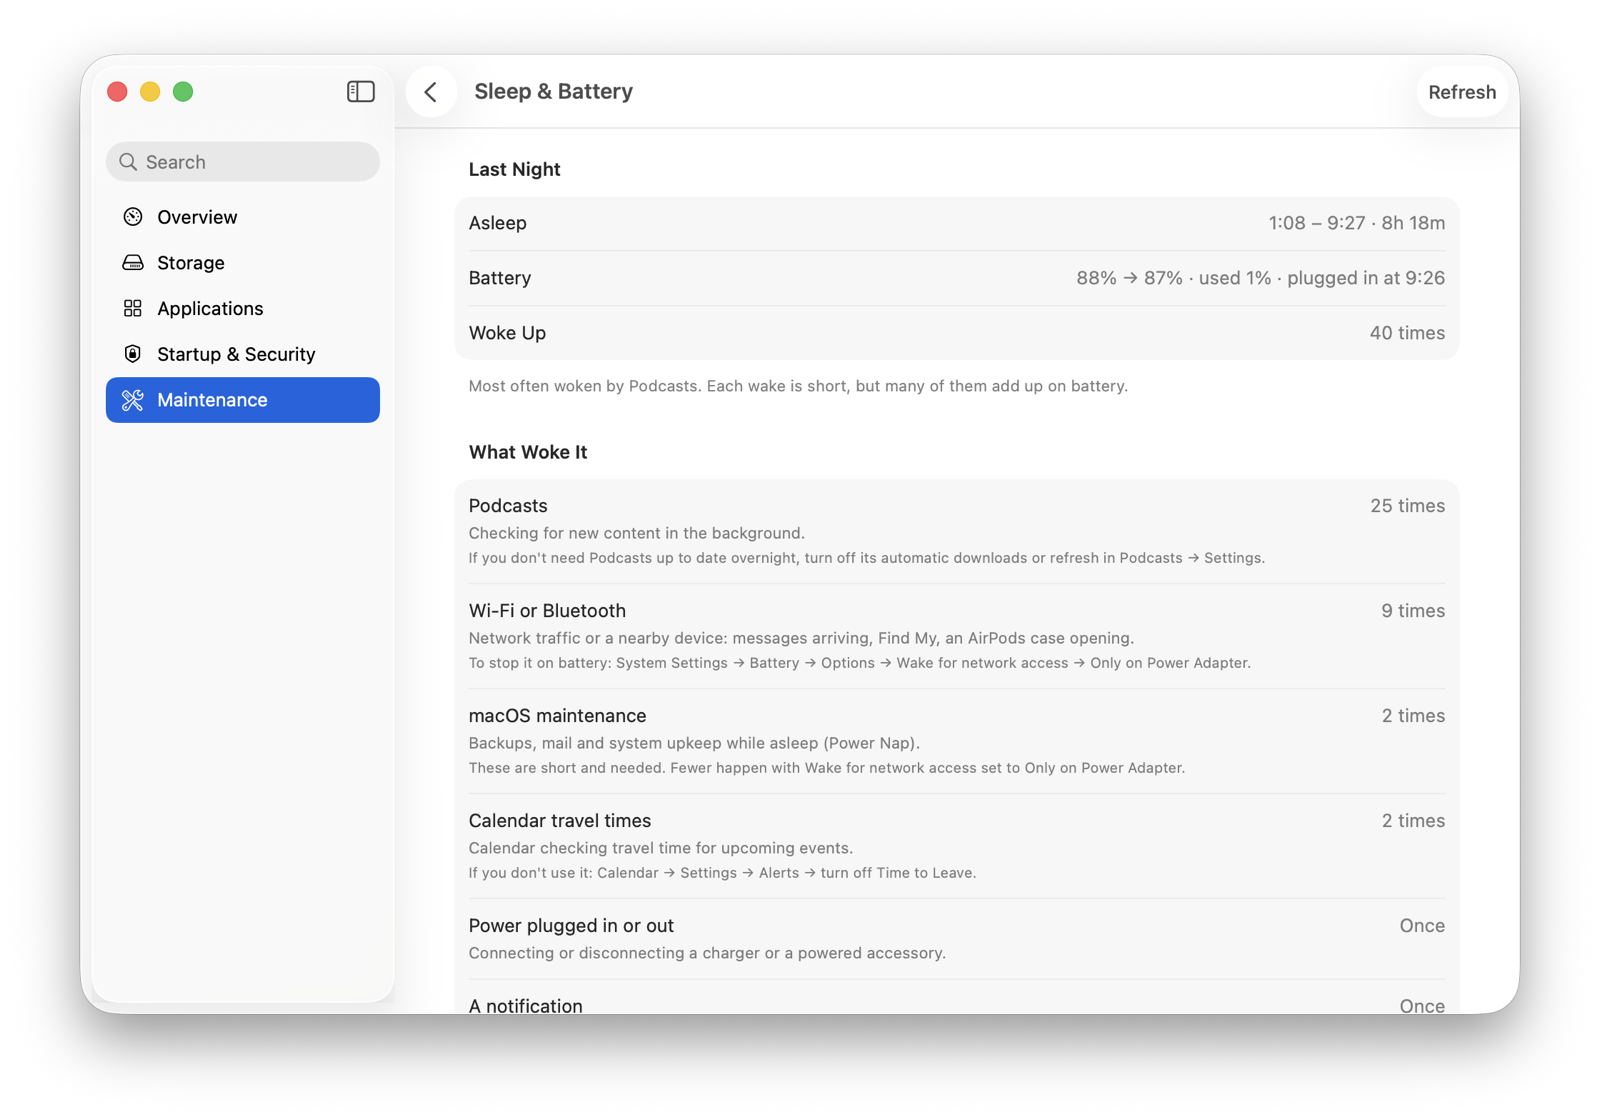
Task: Select the Battery row label
Action: [x=500, y=278]
